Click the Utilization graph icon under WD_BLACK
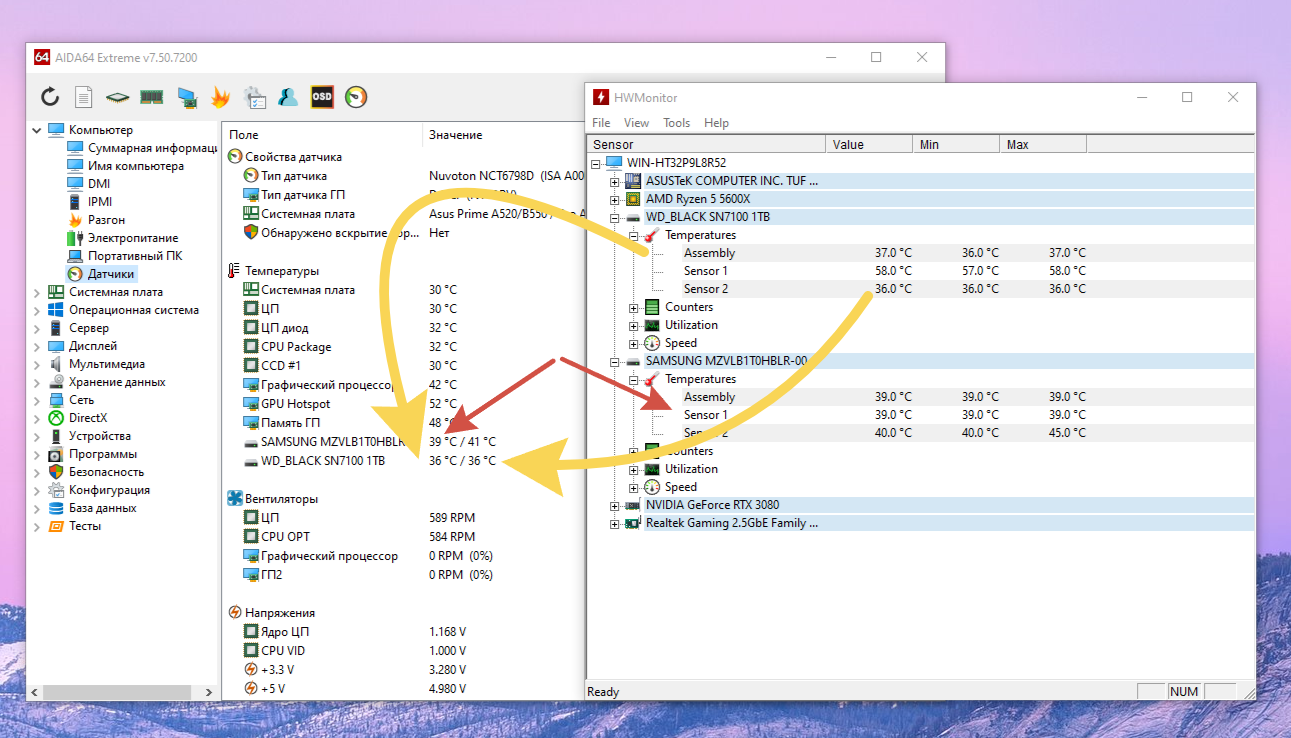 pos(652,325)
